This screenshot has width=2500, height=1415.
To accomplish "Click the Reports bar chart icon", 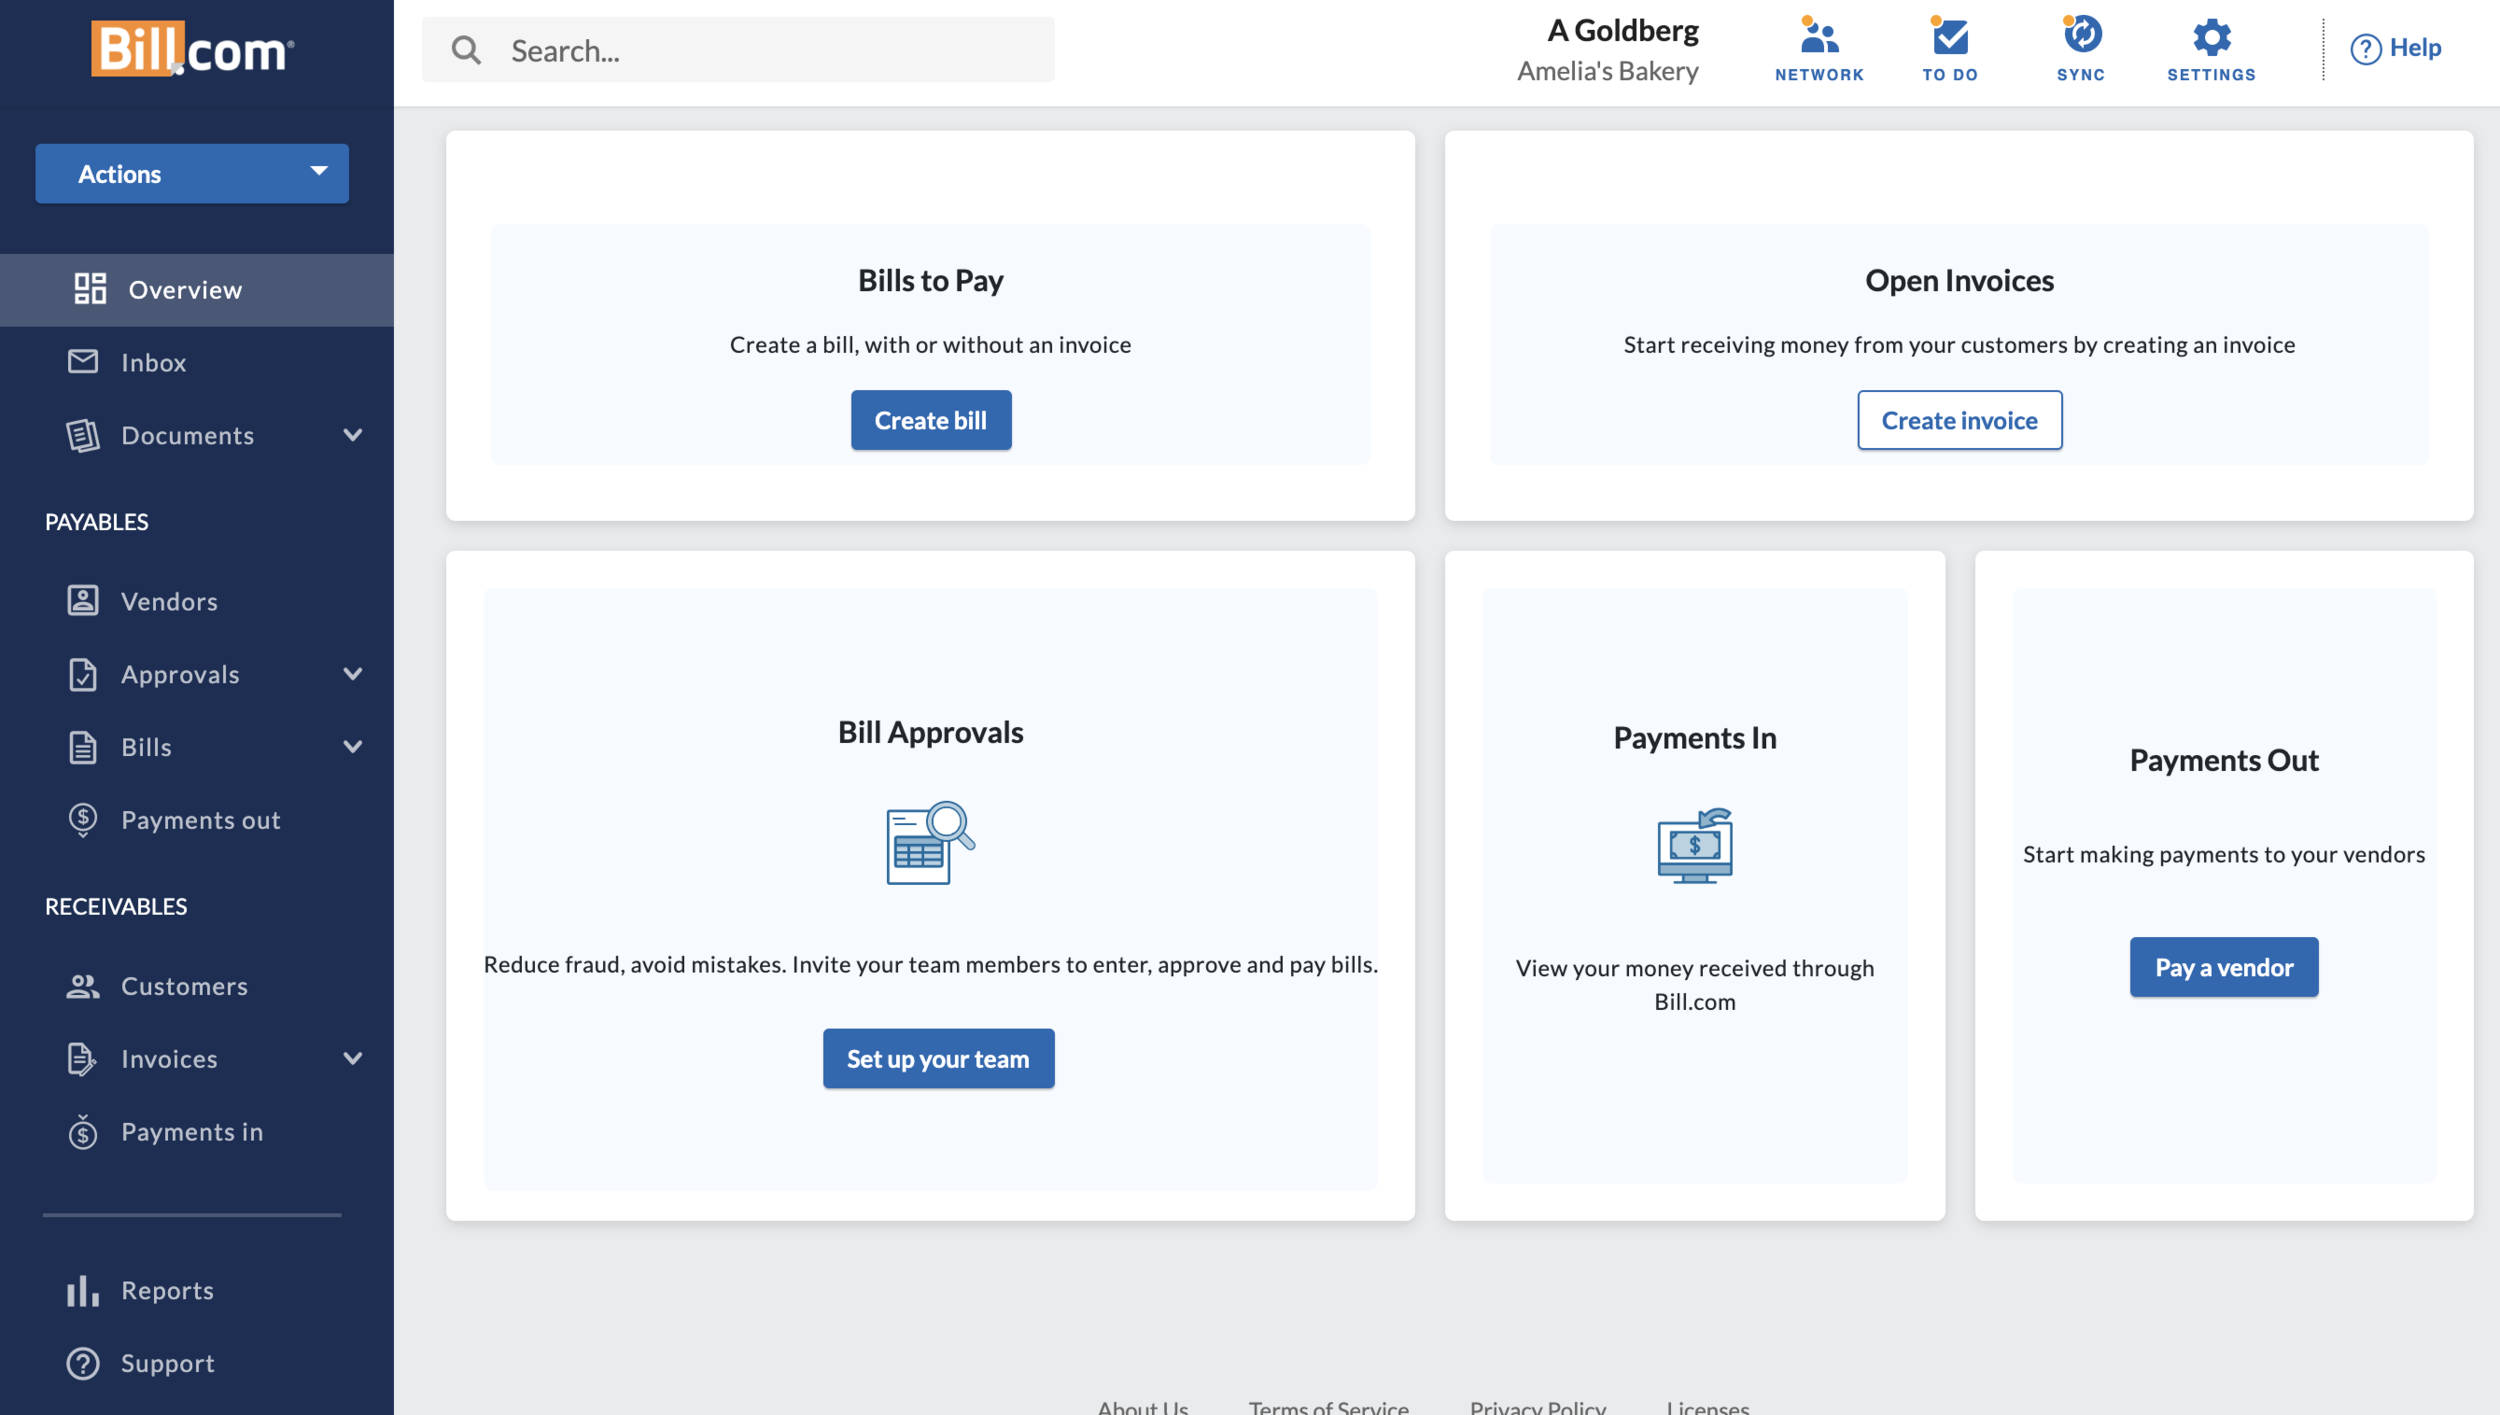I will (83, 1290).
